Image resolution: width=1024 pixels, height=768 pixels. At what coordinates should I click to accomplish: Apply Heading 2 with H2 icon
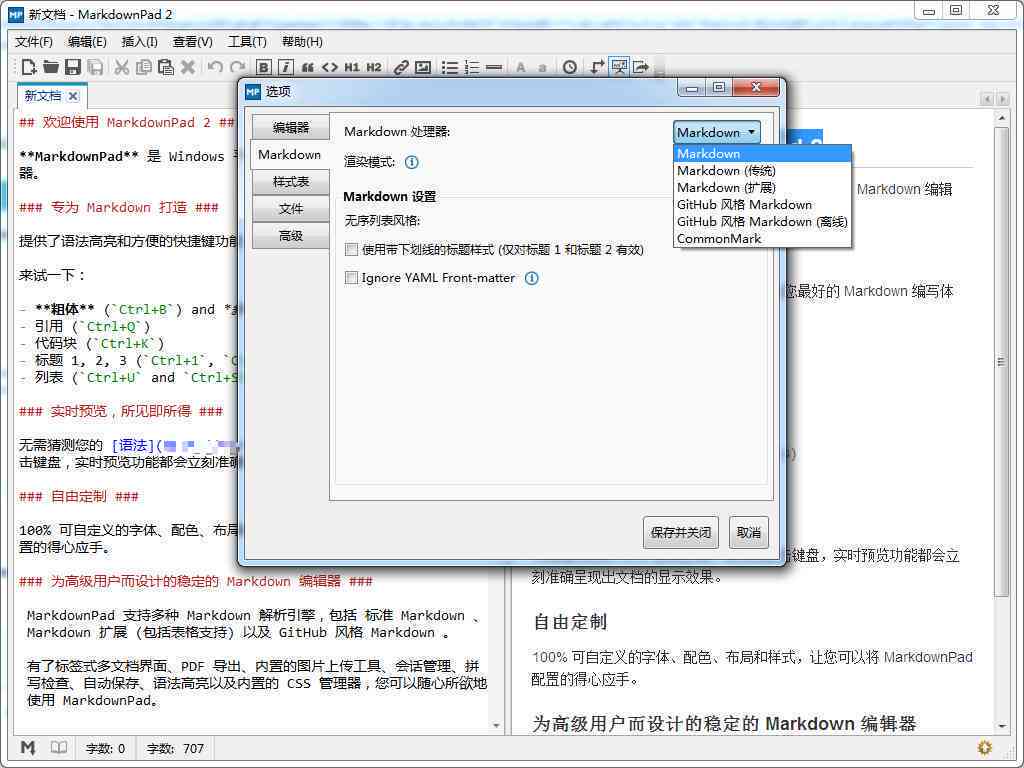tap(374, 67)
